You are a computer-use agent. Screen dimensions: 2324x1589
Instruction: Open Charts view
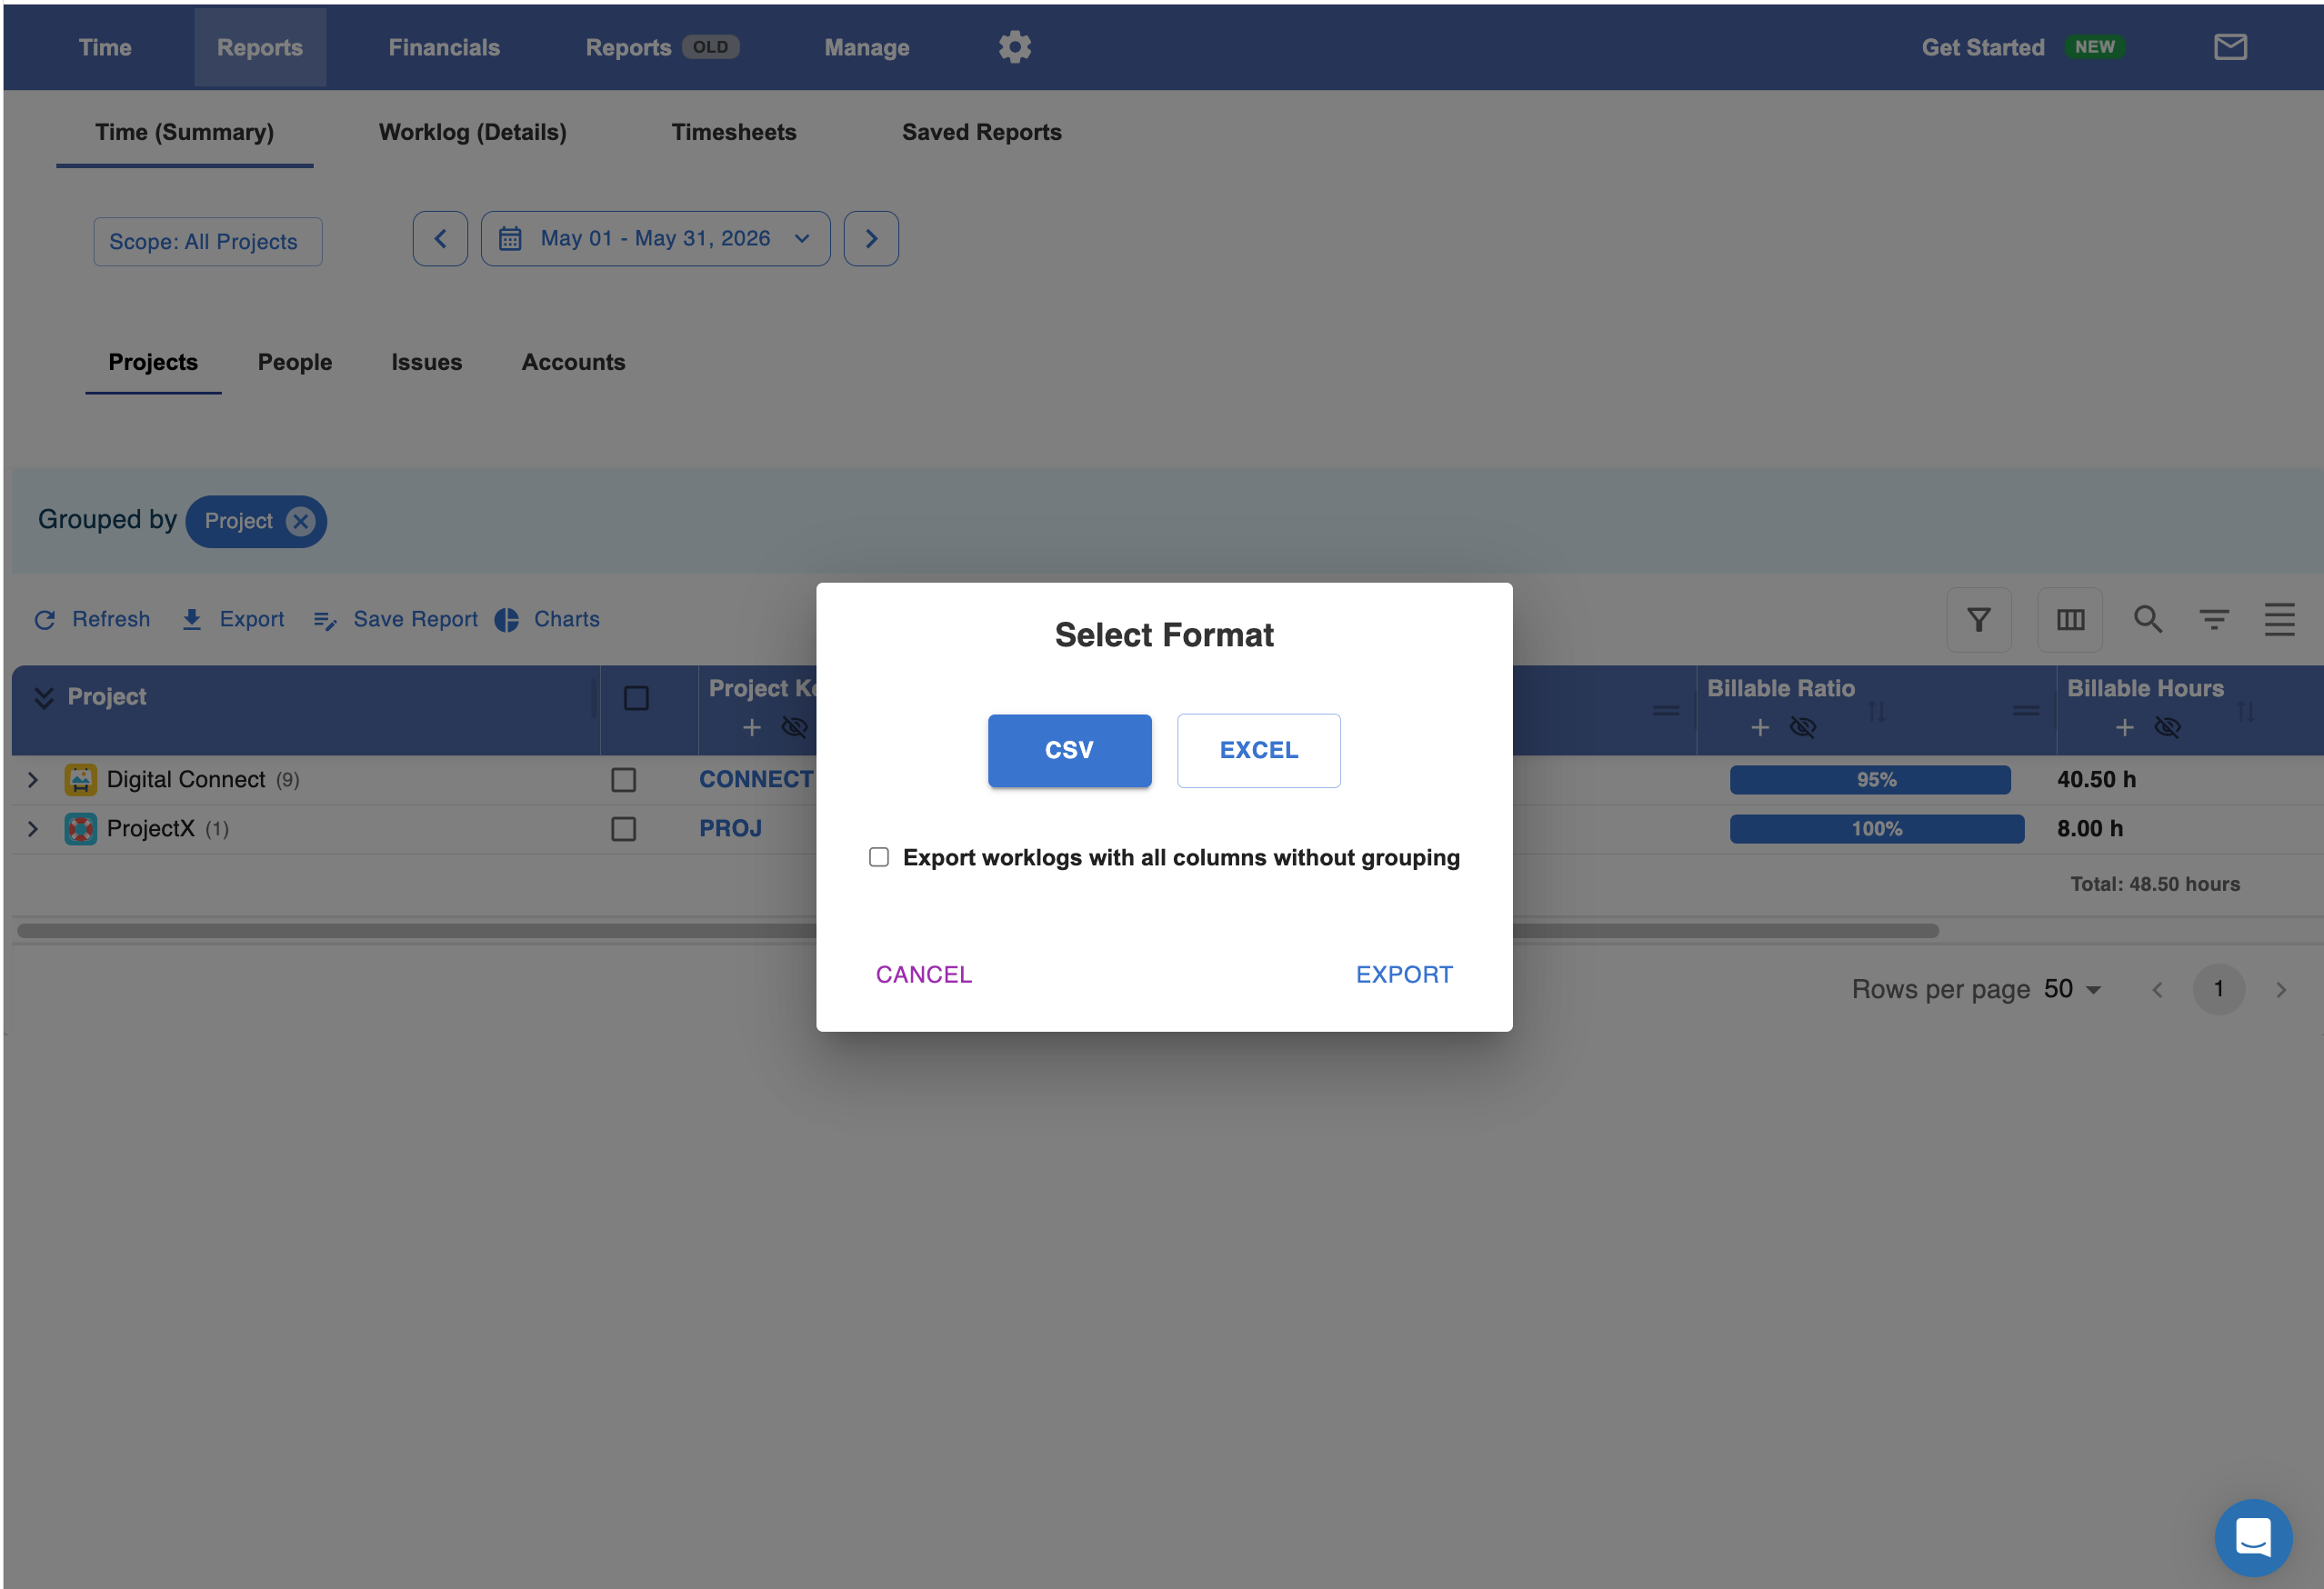tap(547, 620)
